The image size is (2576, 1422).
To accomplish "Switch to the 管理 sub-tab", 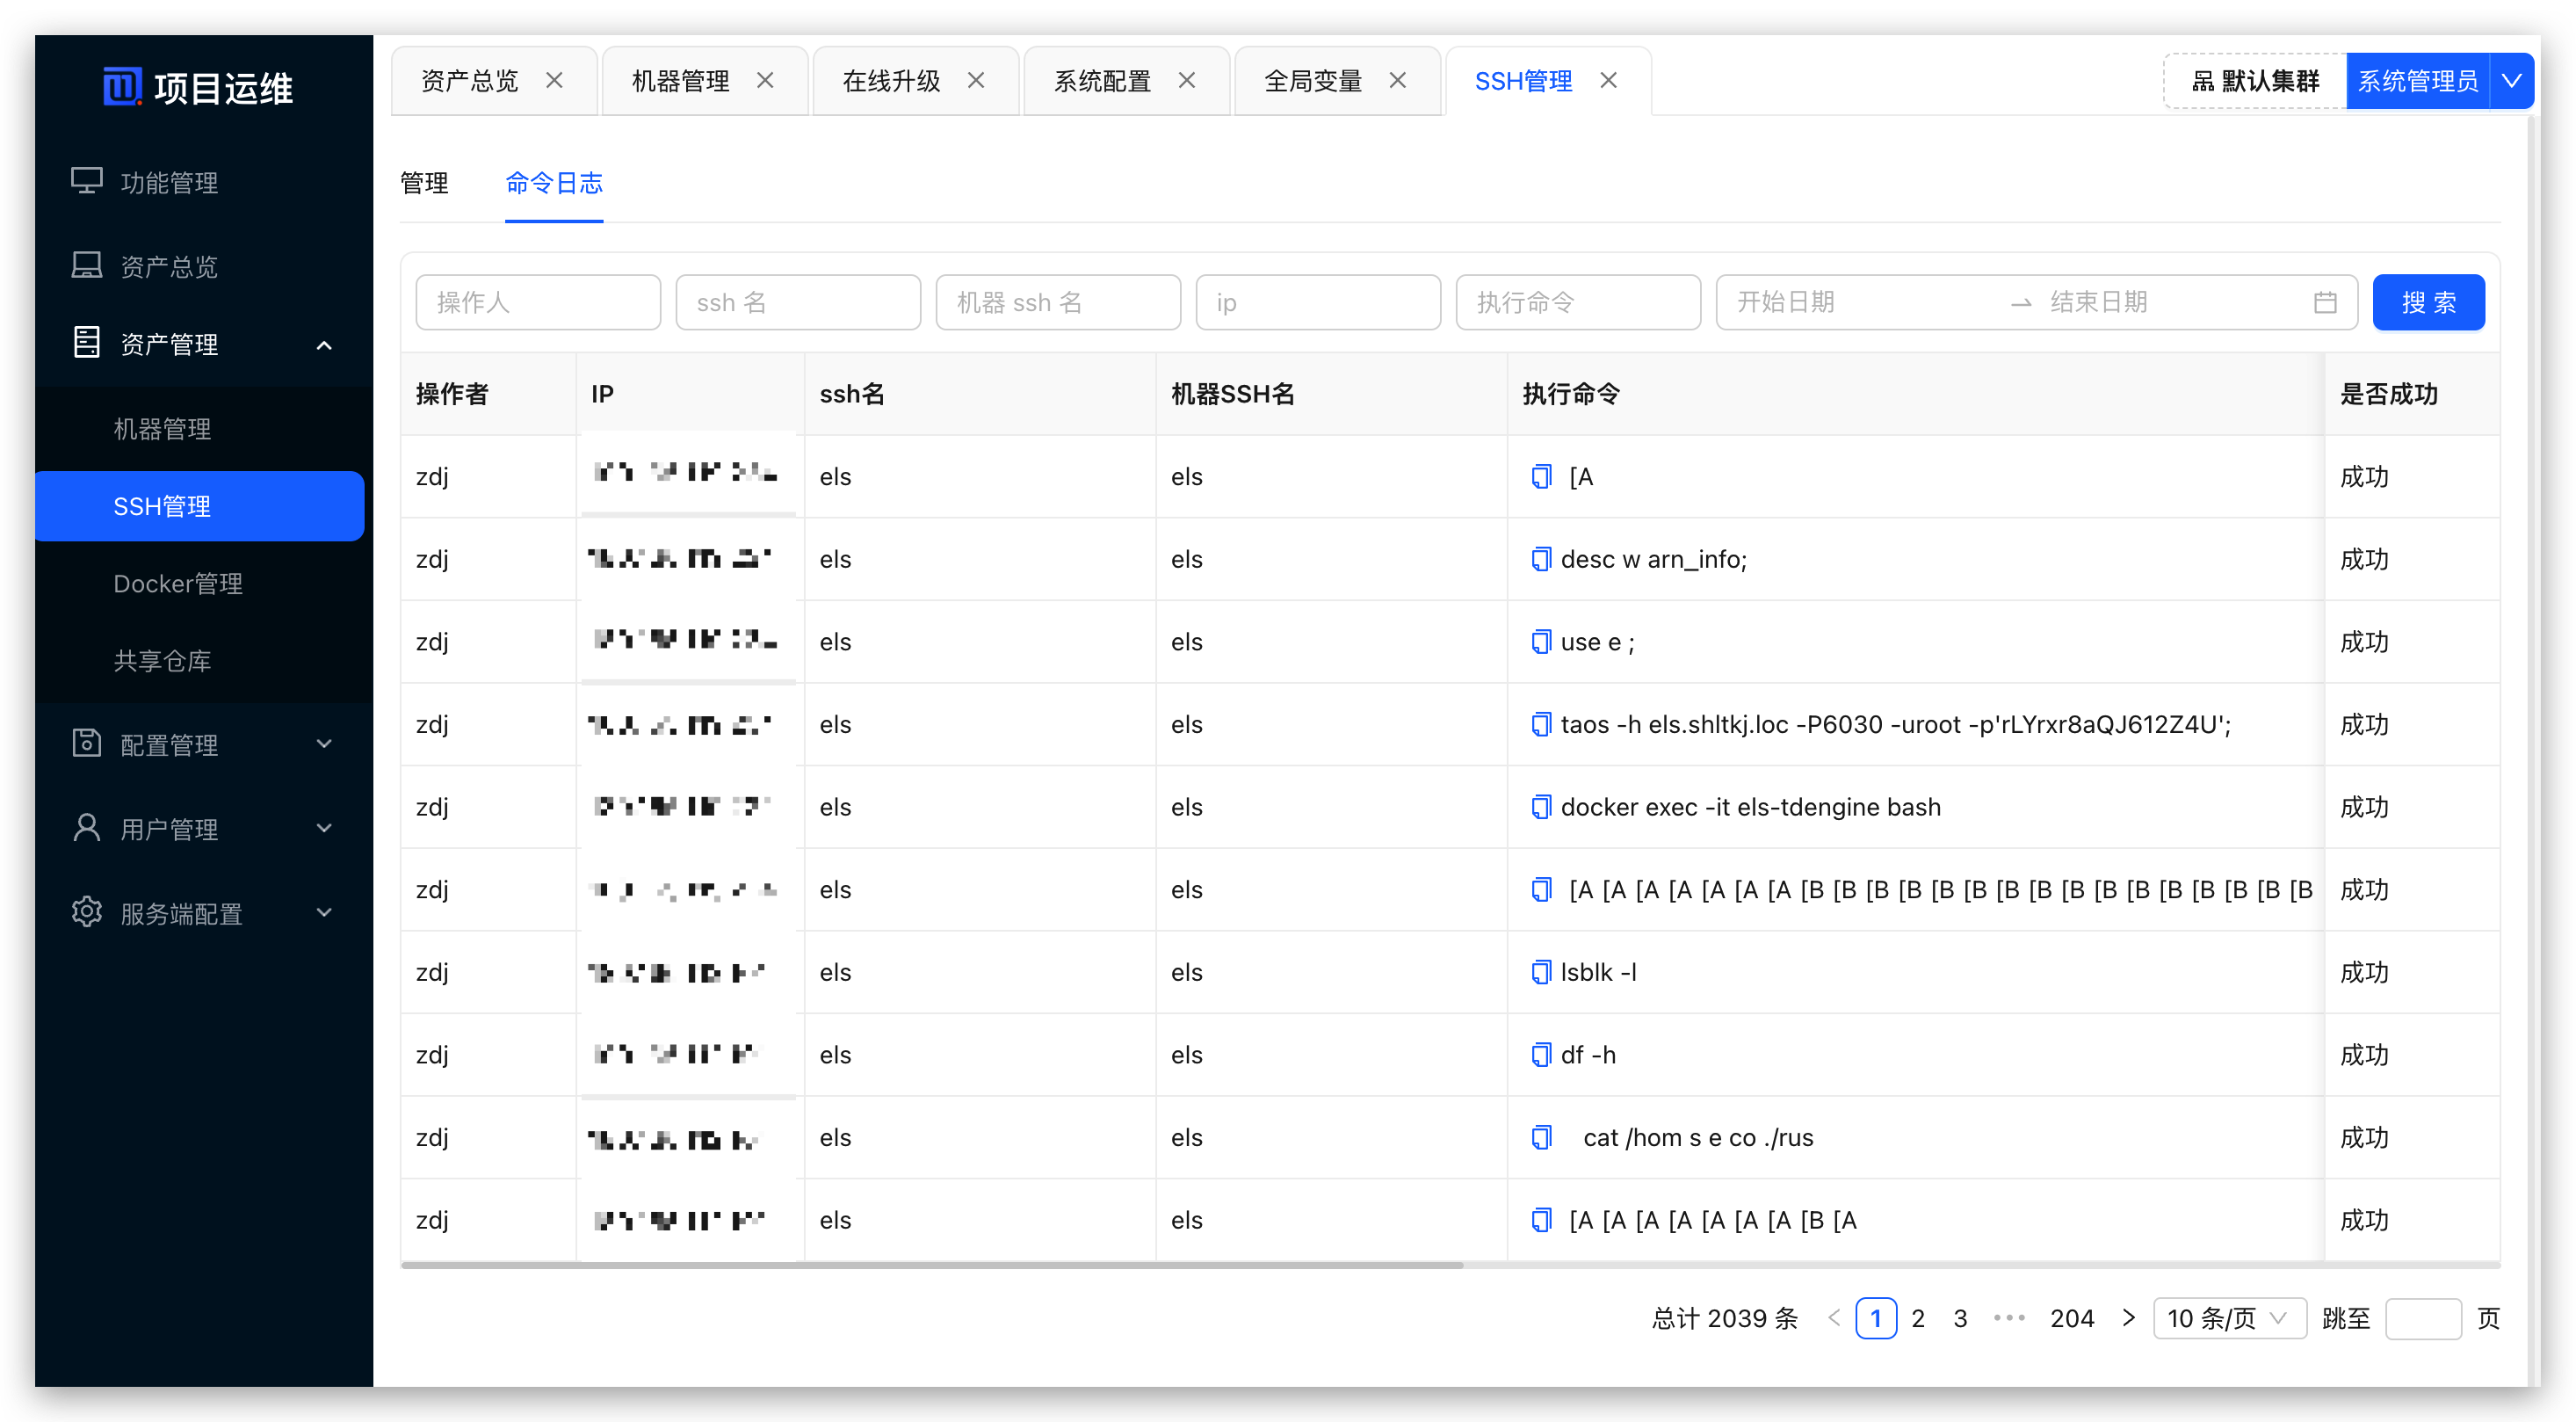I will pos(424,183).
